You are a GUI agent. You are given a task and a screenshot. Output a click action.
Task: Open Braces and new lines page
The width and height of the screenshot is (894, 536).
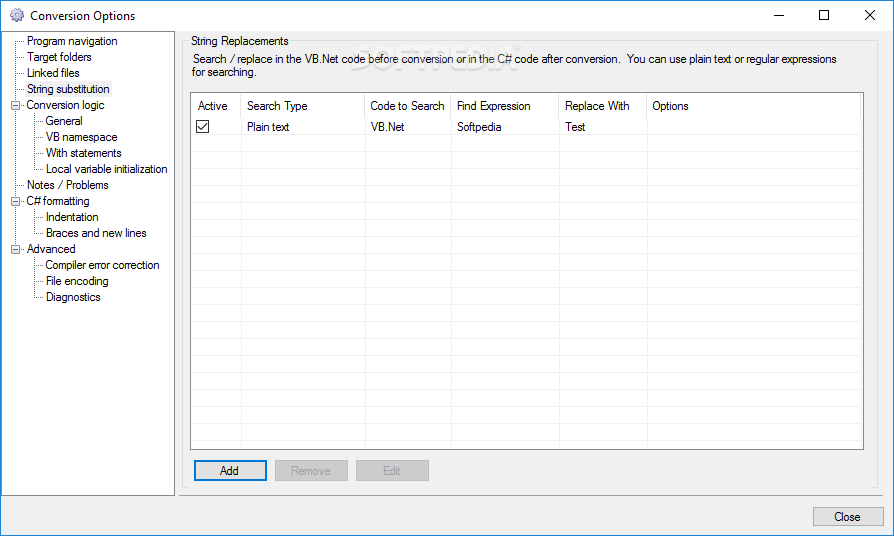[x=96, y=233]
